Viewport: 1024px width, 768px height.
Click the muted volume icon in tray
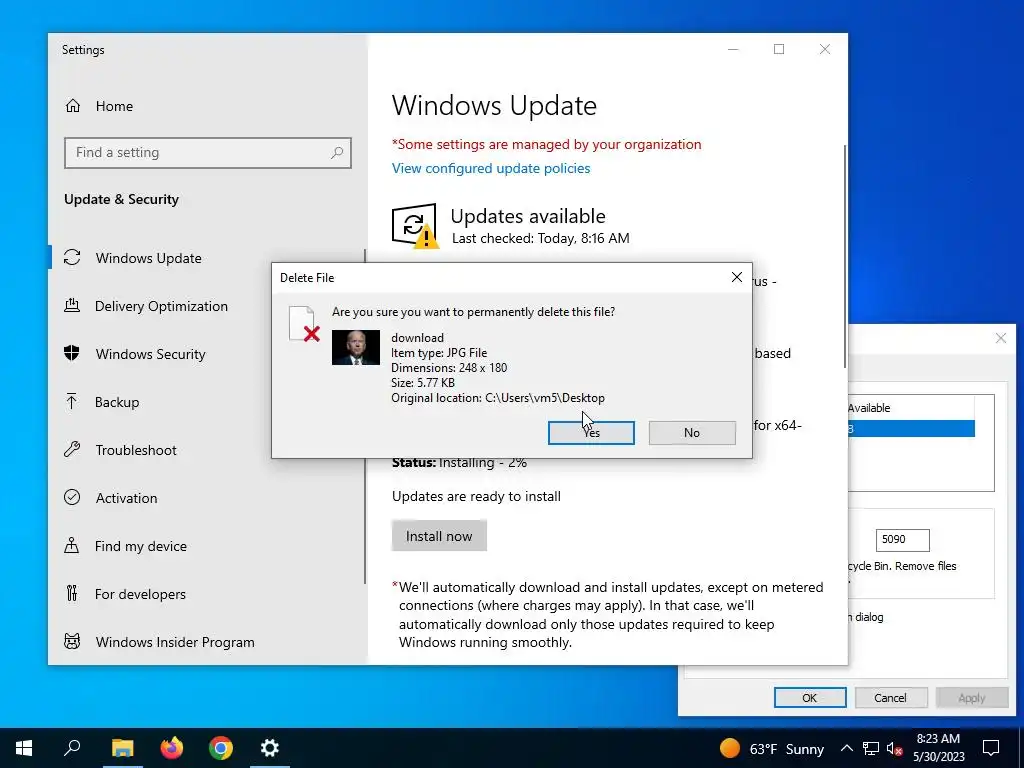[894, 748]
